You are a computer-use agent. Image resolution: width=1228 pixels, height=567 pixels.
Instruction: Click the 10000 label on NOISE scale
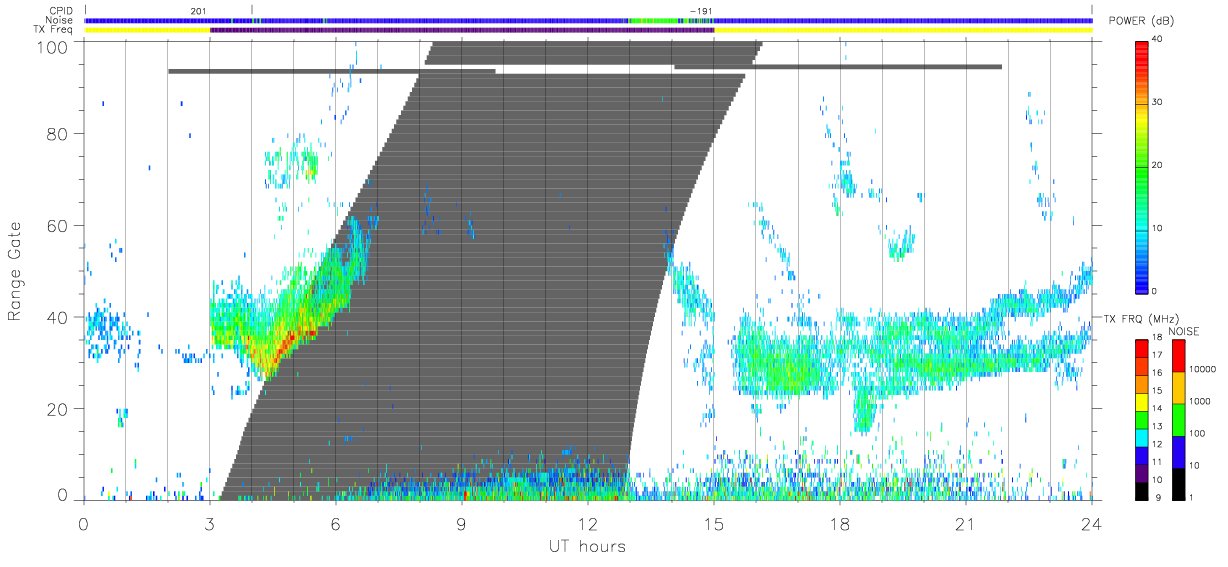pyautogui.click(x=1200, y=370)
